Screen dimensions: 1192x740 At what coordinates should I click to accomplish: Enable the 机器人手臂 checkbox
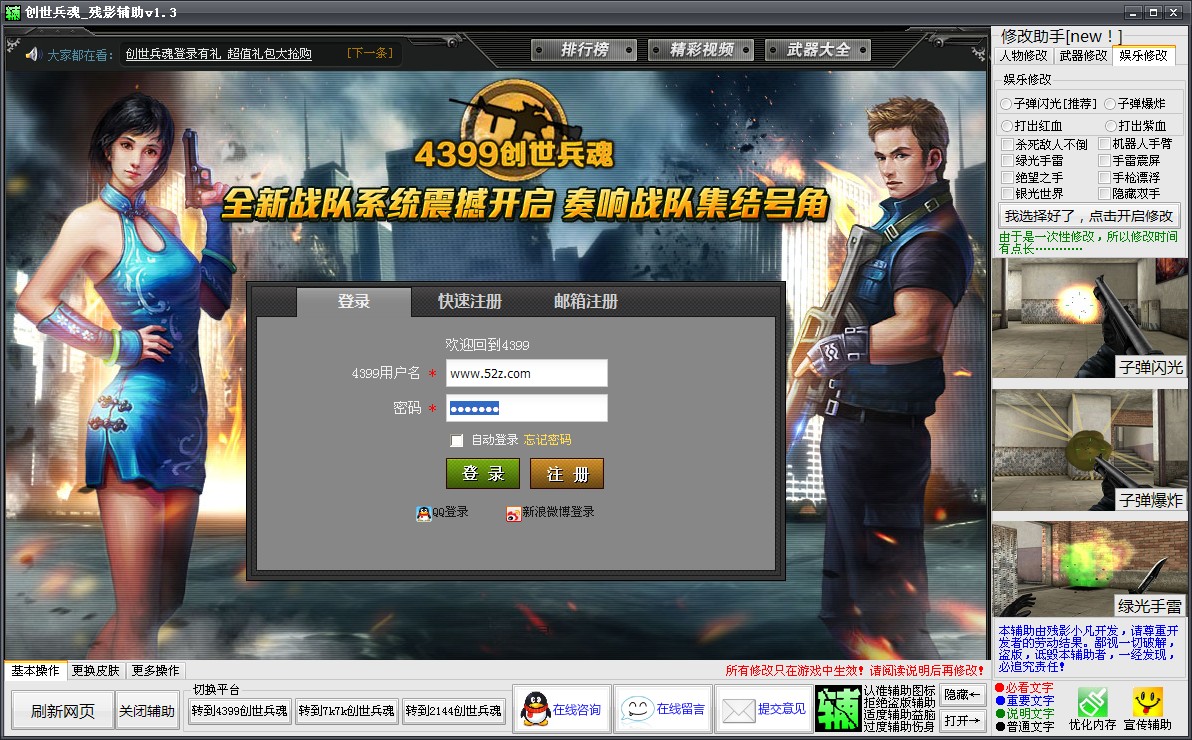(x=1105, y=144)
